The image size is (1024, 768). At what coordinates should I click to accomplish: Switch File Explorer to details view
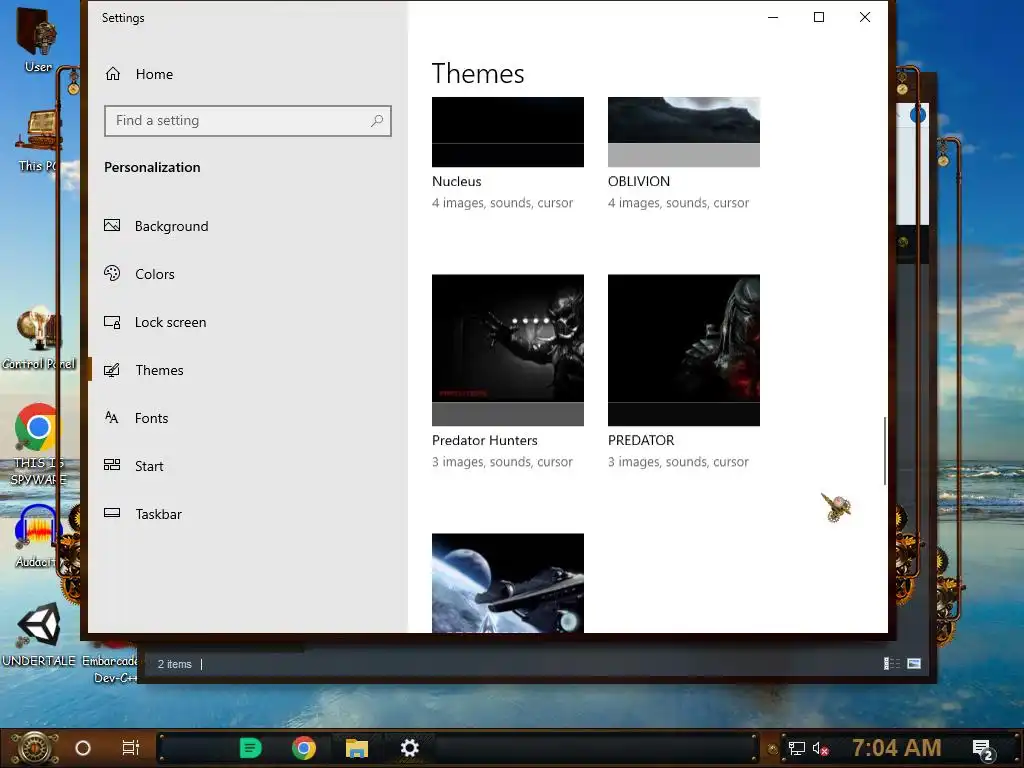click(x=891, y=664)
